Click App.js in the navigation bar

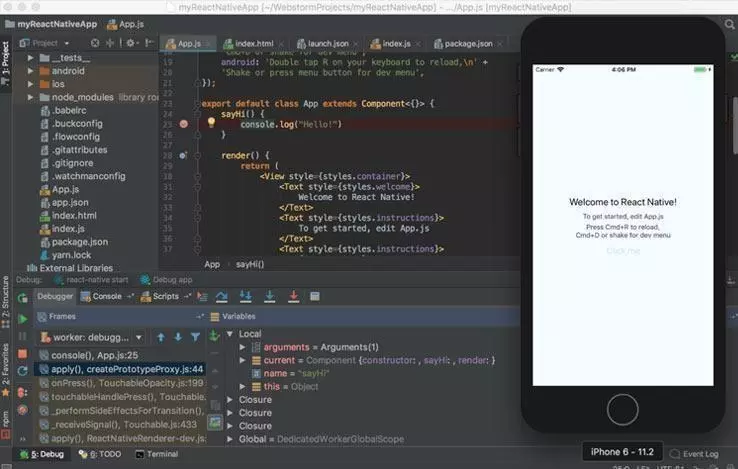coord(126,24)
